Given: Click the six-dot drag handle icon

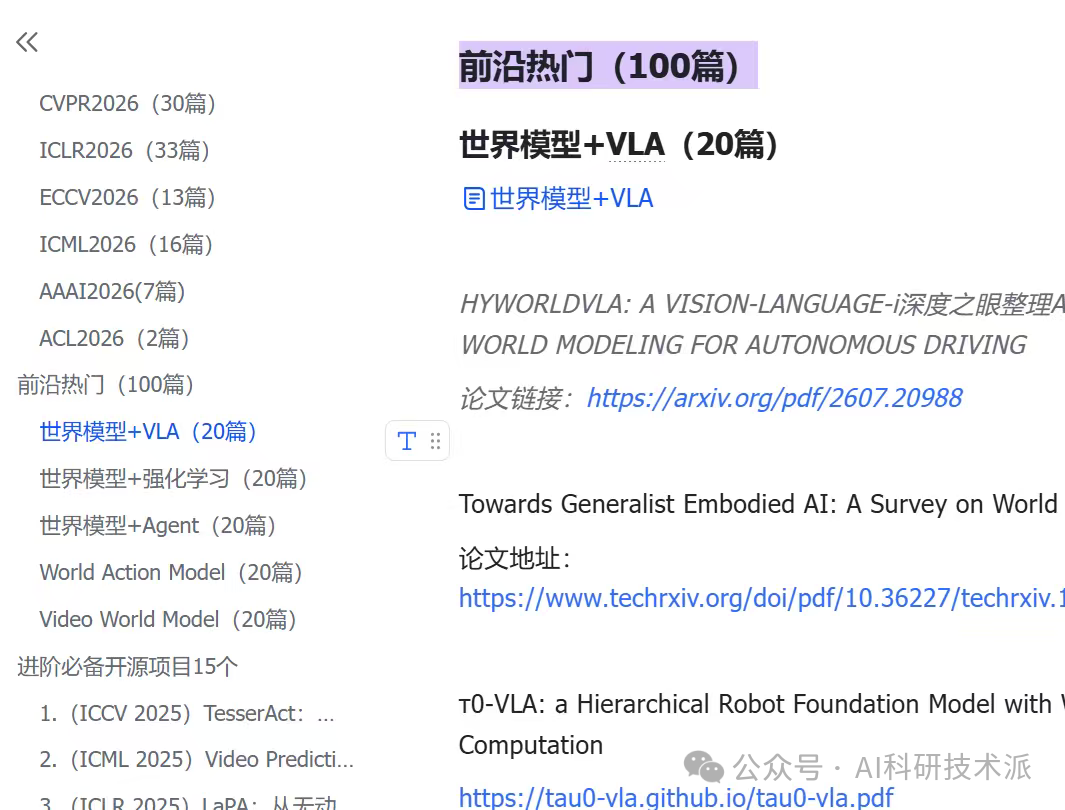Looking at the screenshot, I should point(435,441).
